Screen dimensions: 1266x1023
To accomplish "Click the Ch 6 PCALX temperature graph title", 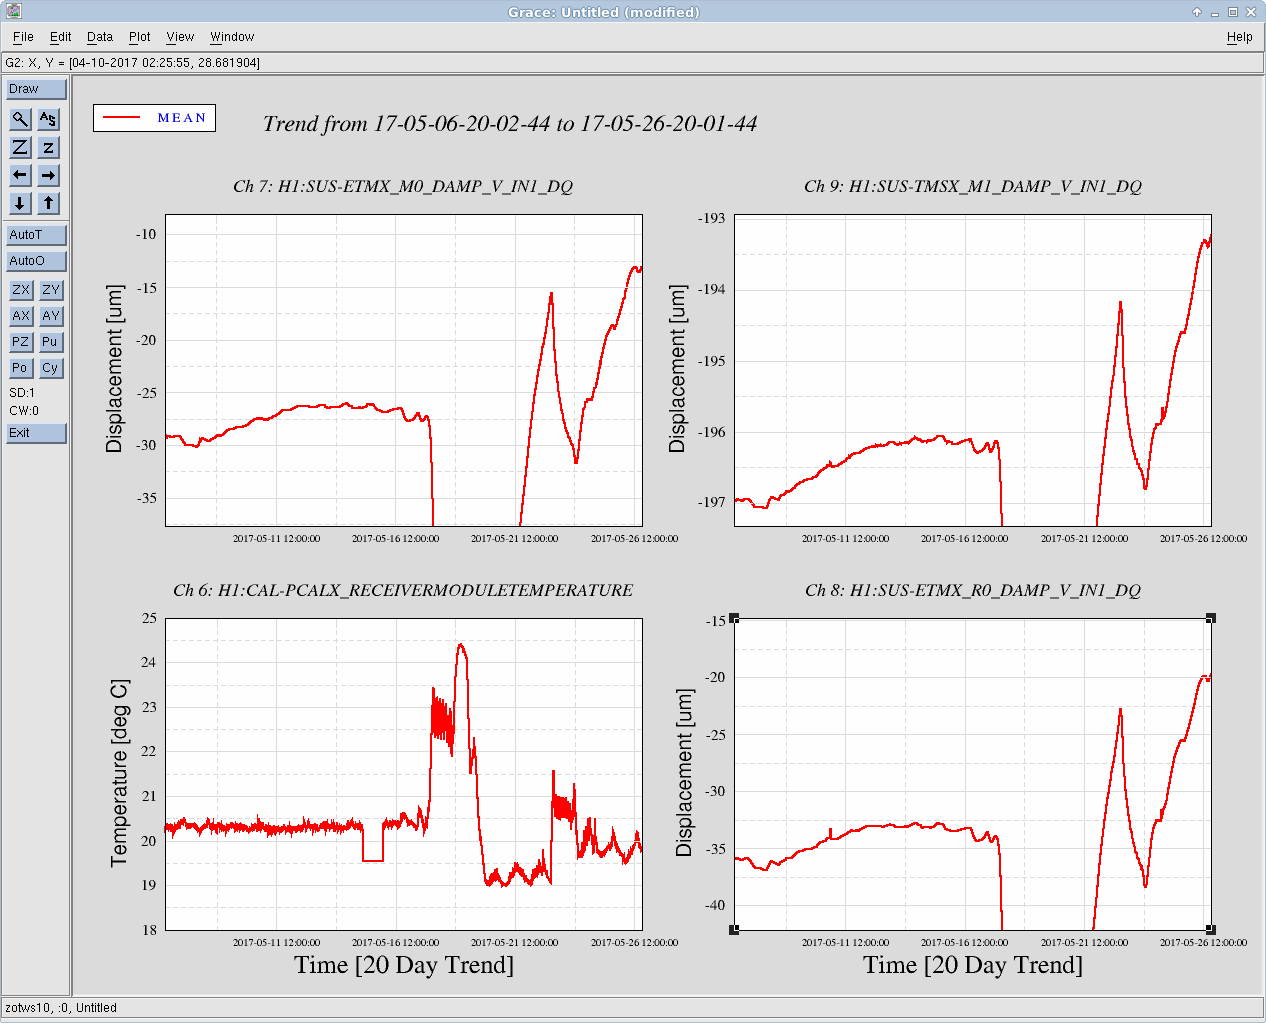I will tap(403, 590).
